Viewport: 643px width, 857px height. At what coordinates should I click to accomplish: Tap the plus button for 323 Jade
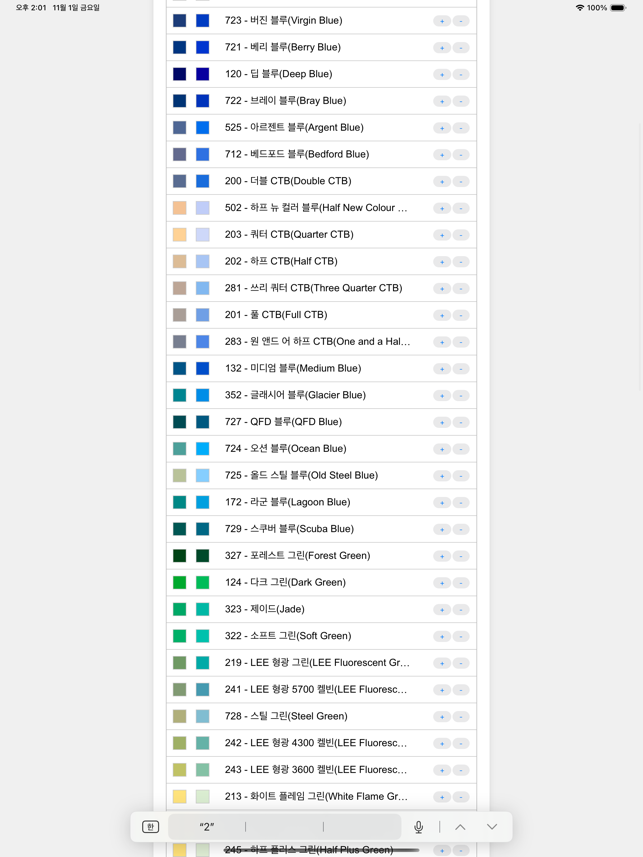442,610
